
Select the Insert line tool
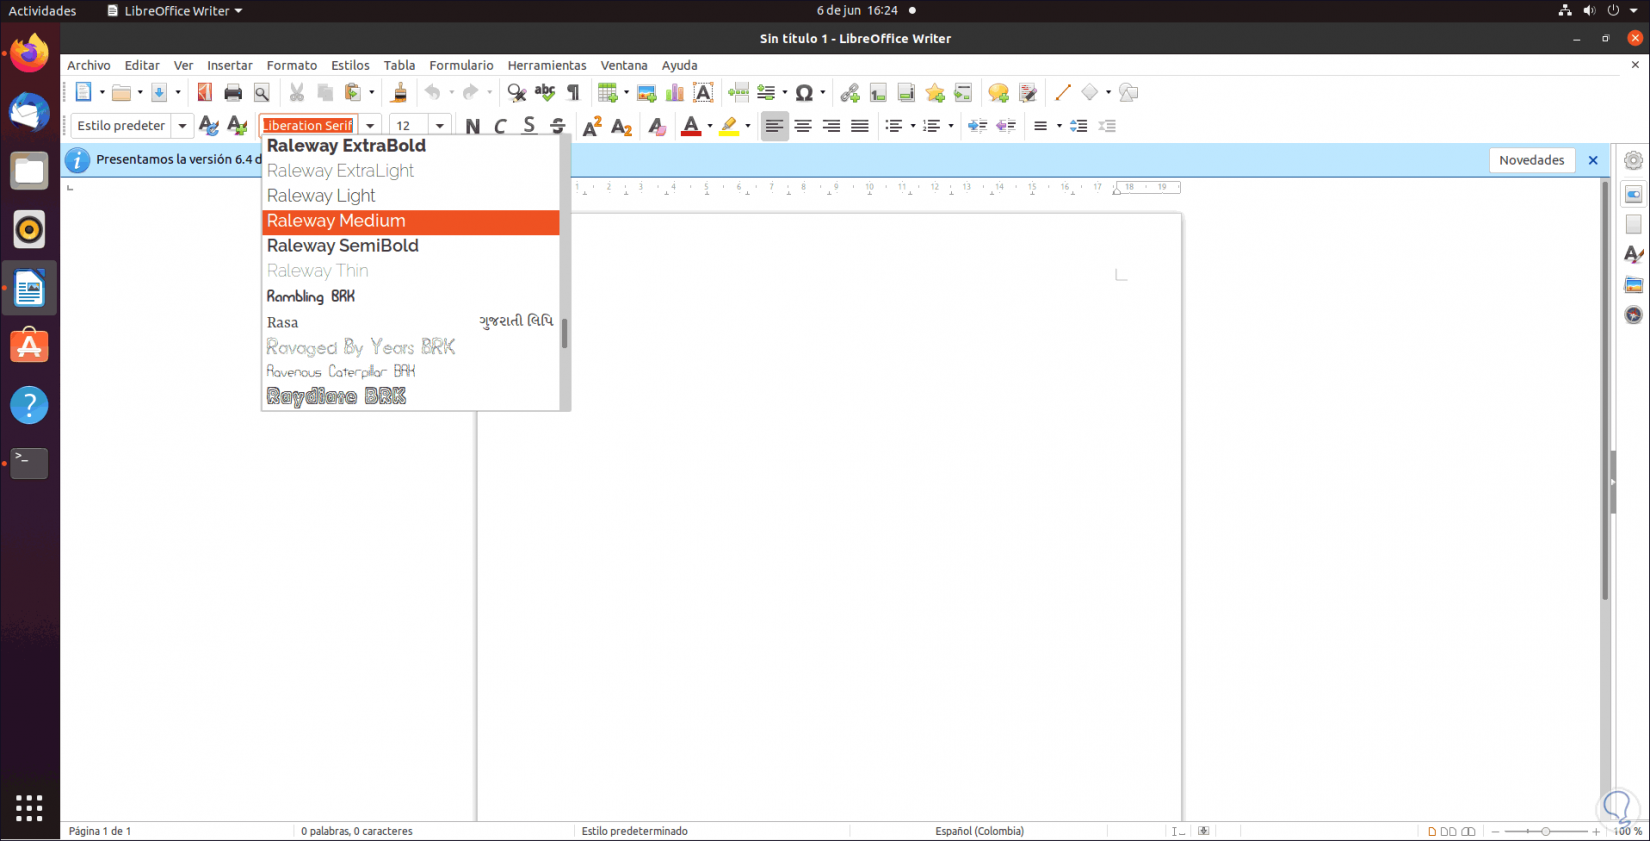point(1062,93)
